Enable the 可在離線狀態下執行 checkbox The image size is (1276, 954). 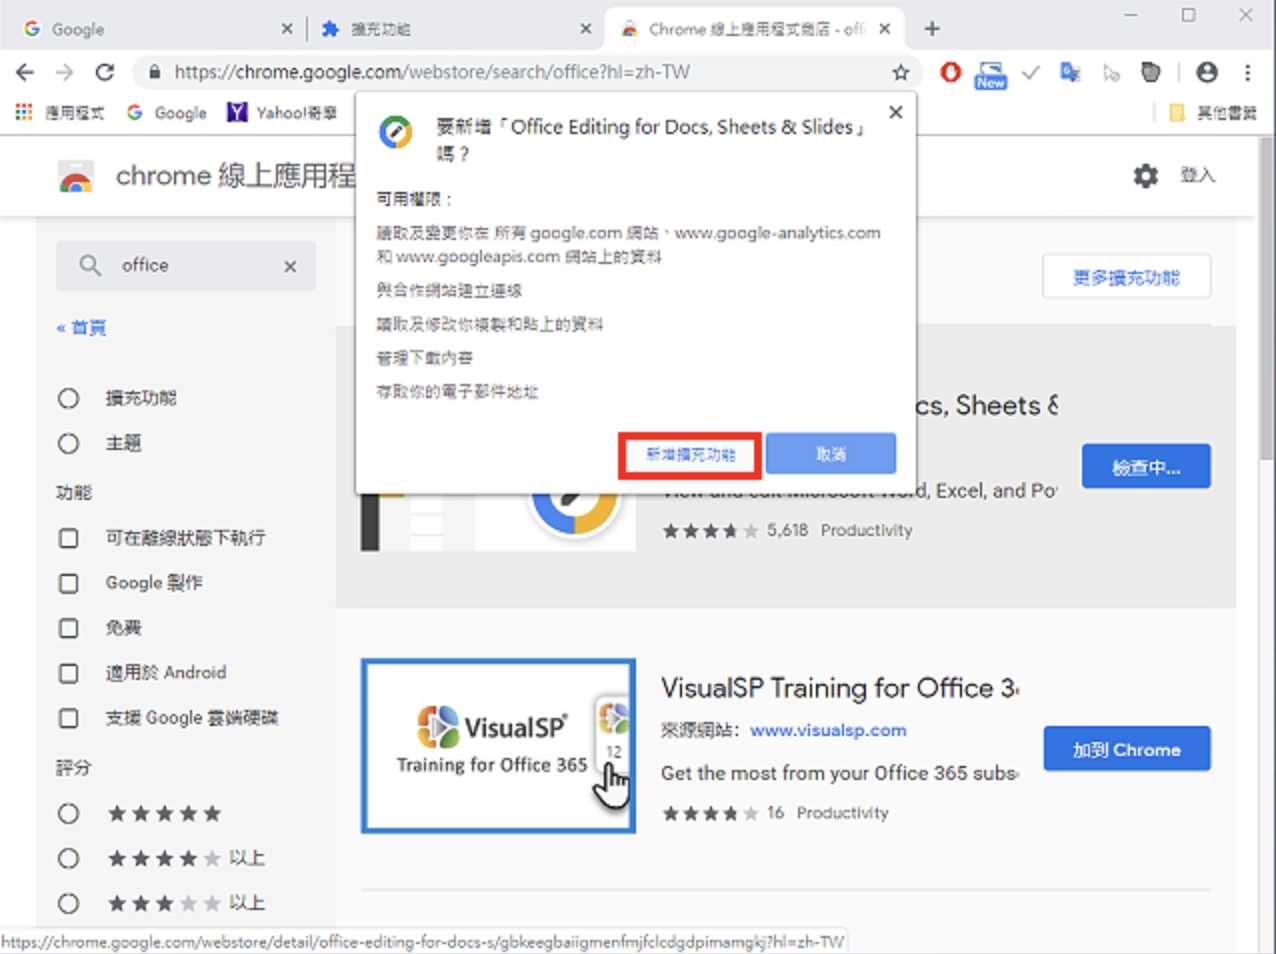[68, 538]
